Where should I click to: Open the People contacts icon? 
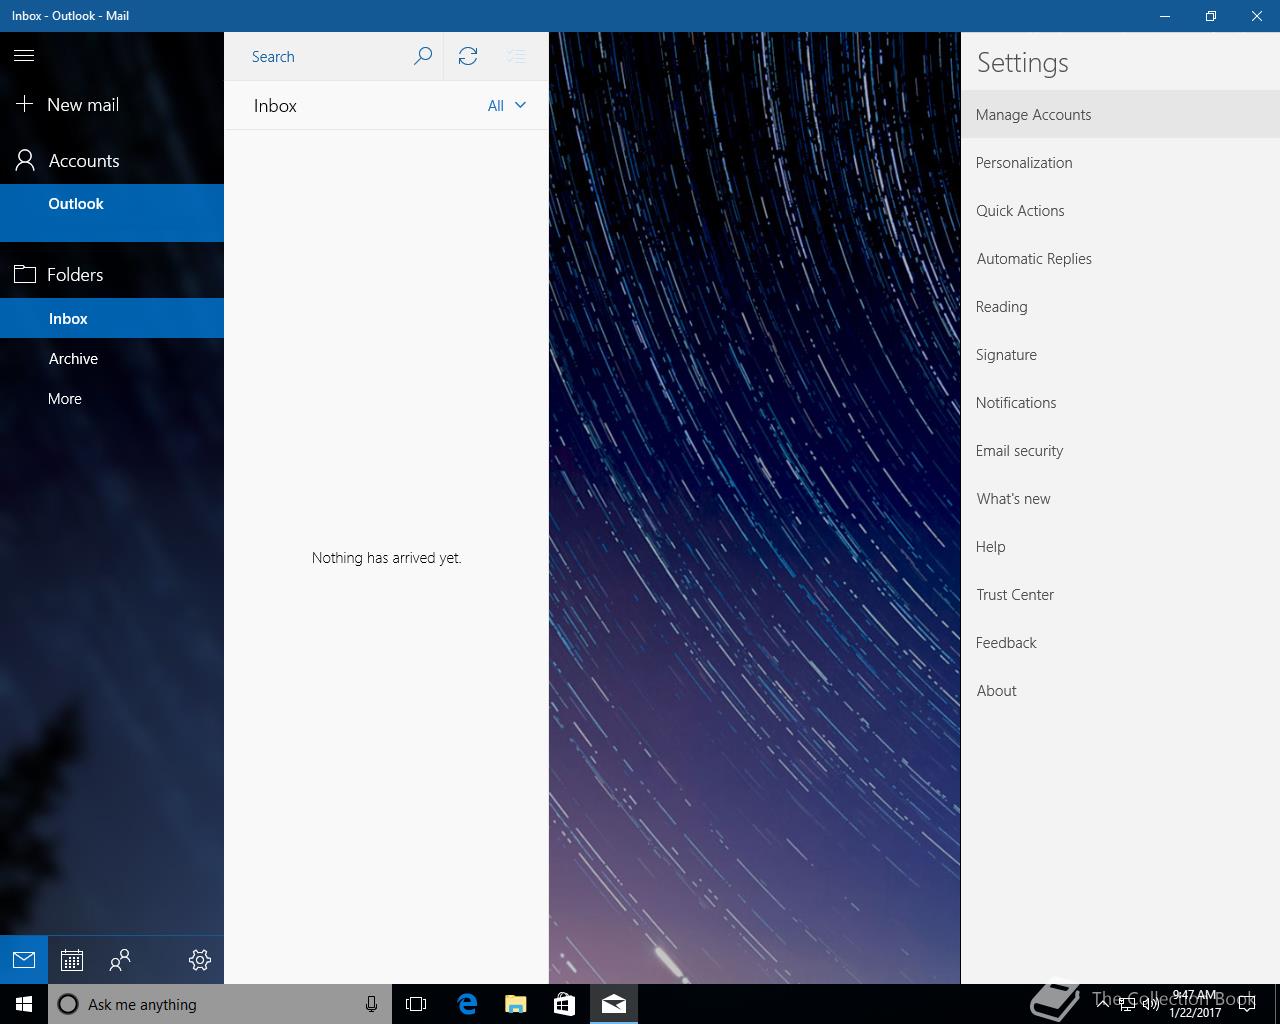(120, 960)
